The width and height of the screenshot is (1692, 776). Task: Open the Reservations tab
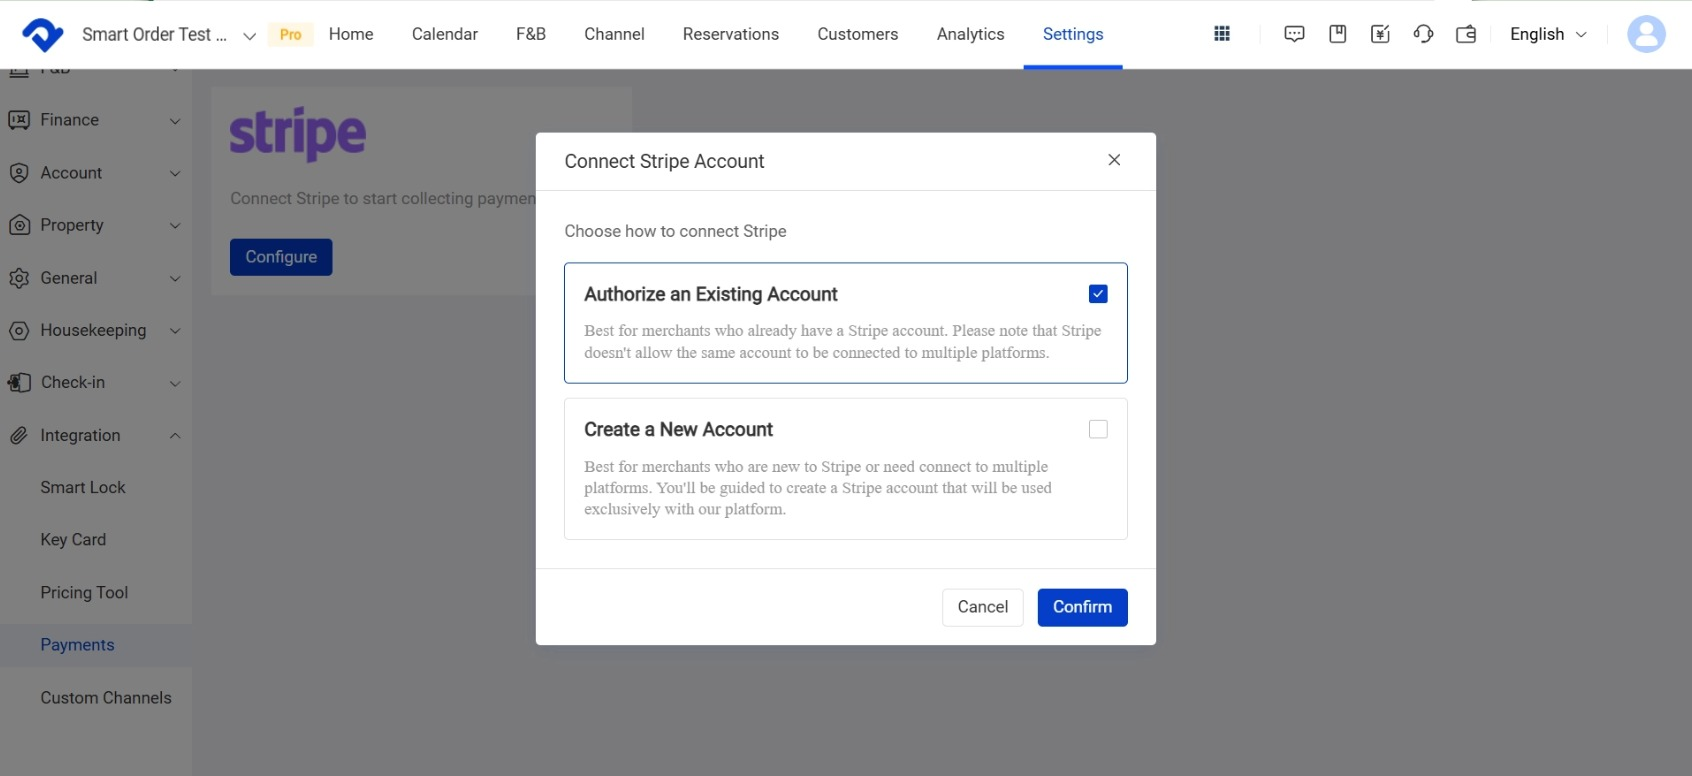point(731,34)
